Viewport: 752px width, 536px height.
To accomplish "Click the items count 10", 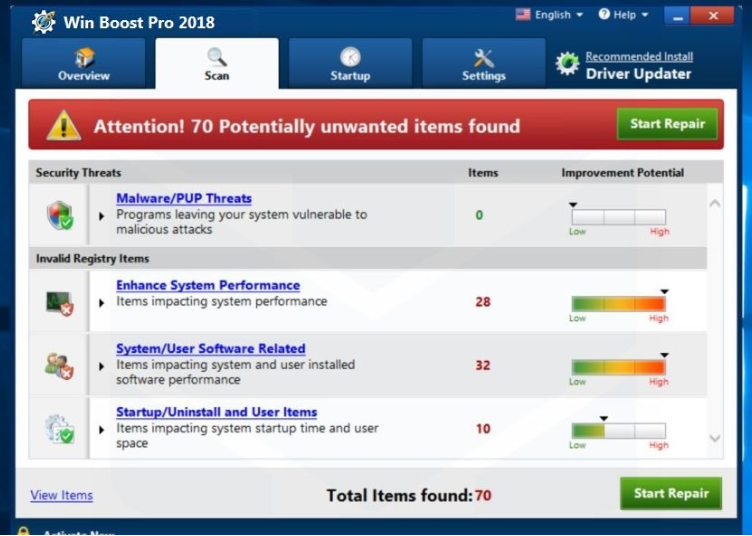I will point(483,429).
